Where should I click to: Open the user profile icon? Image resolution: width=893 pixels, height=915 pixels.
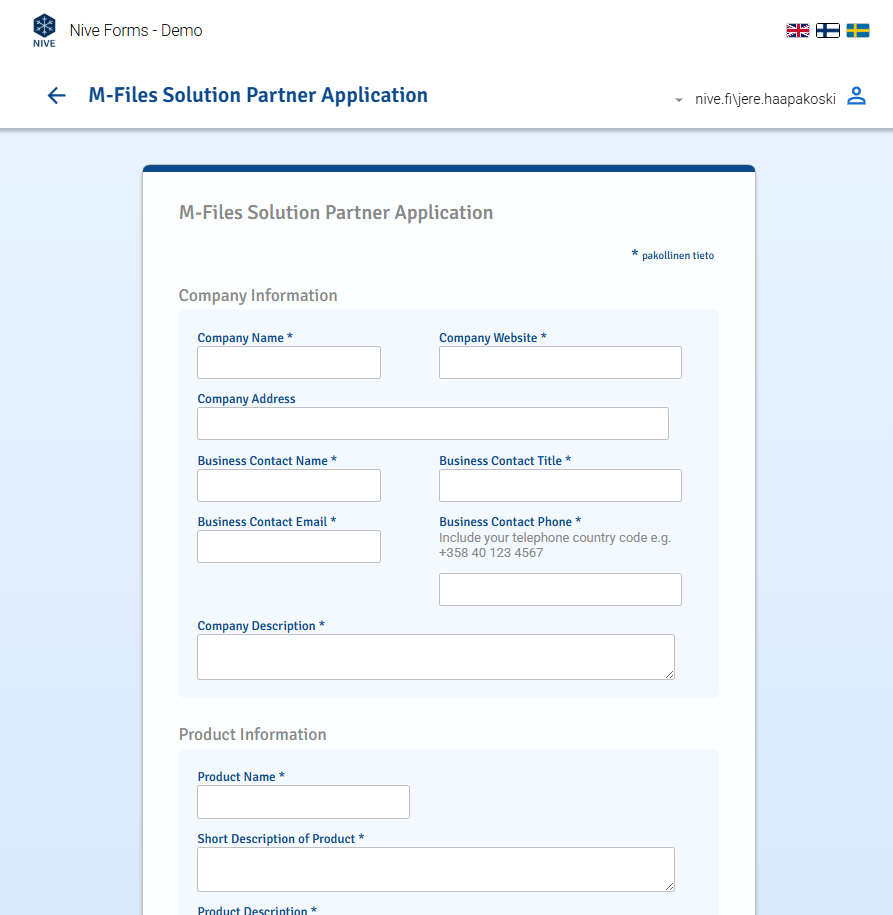856,96
